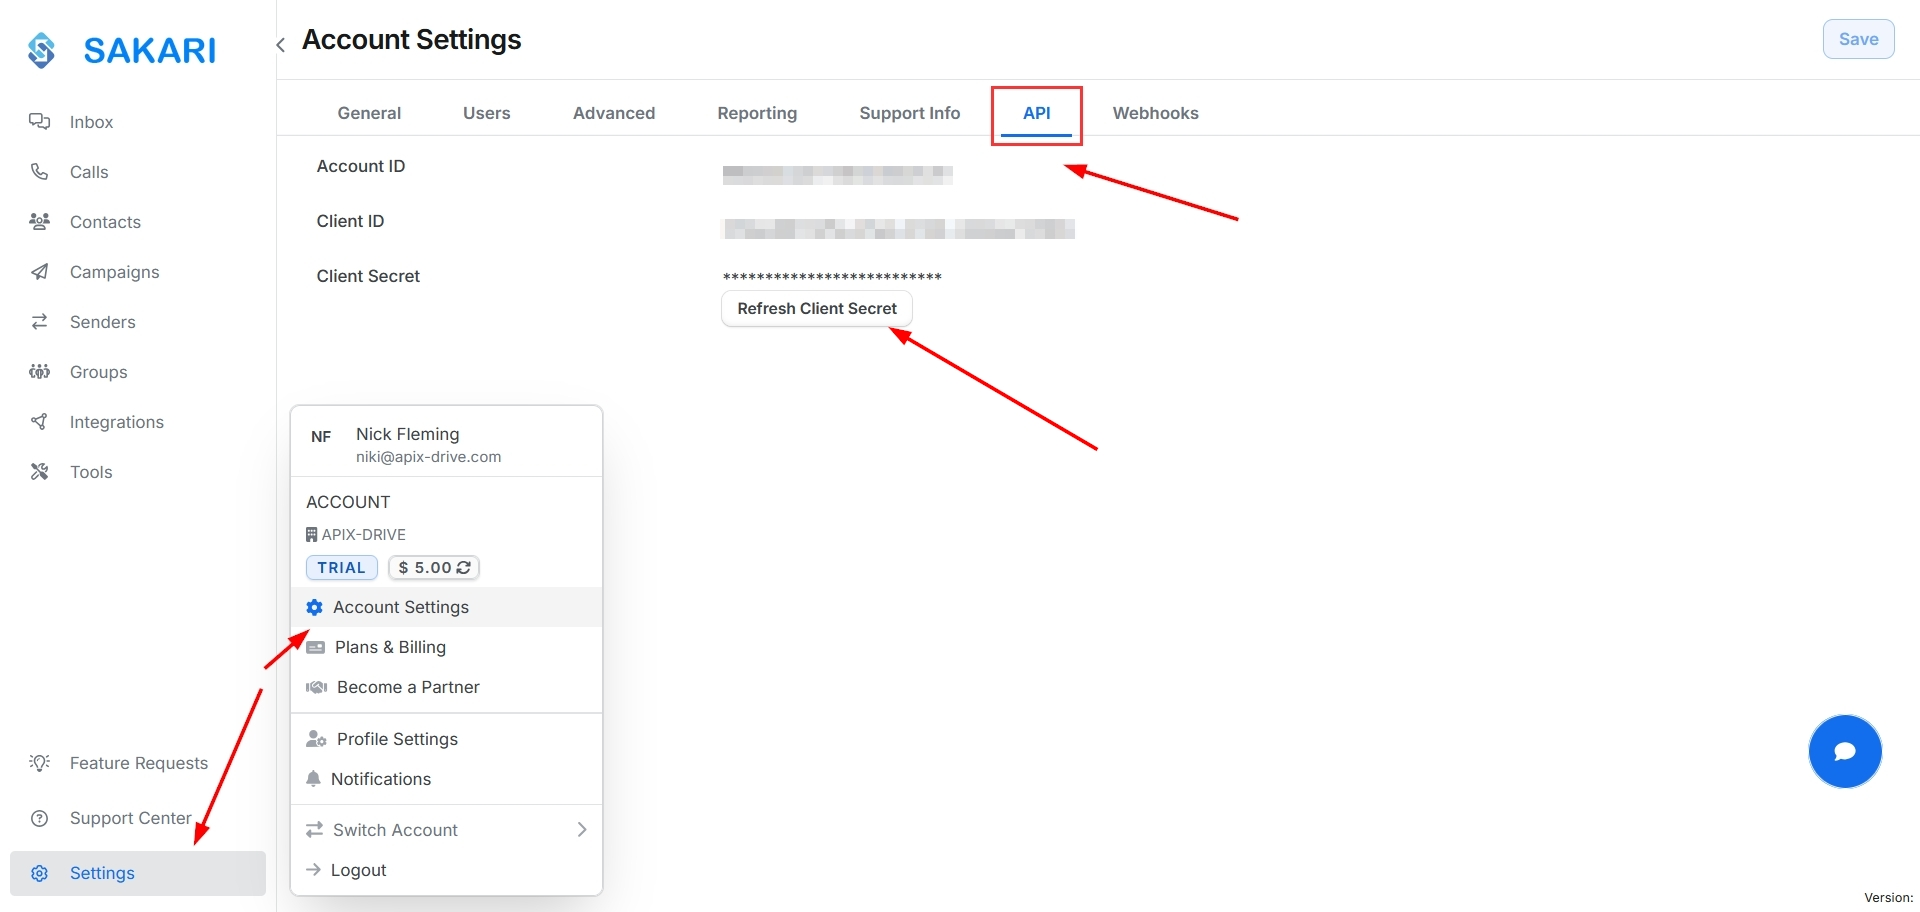Select Plans & Billing from the menu
Image resolution: width=1920 pixels, height=912 pixels.
click(390, 647)
